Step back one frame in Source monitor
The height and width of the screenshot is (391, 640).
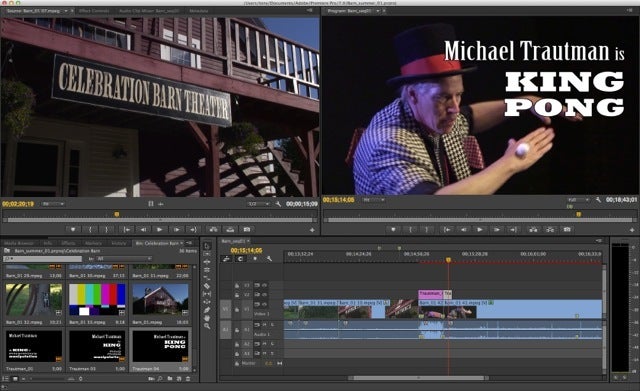tap(143, 230)
